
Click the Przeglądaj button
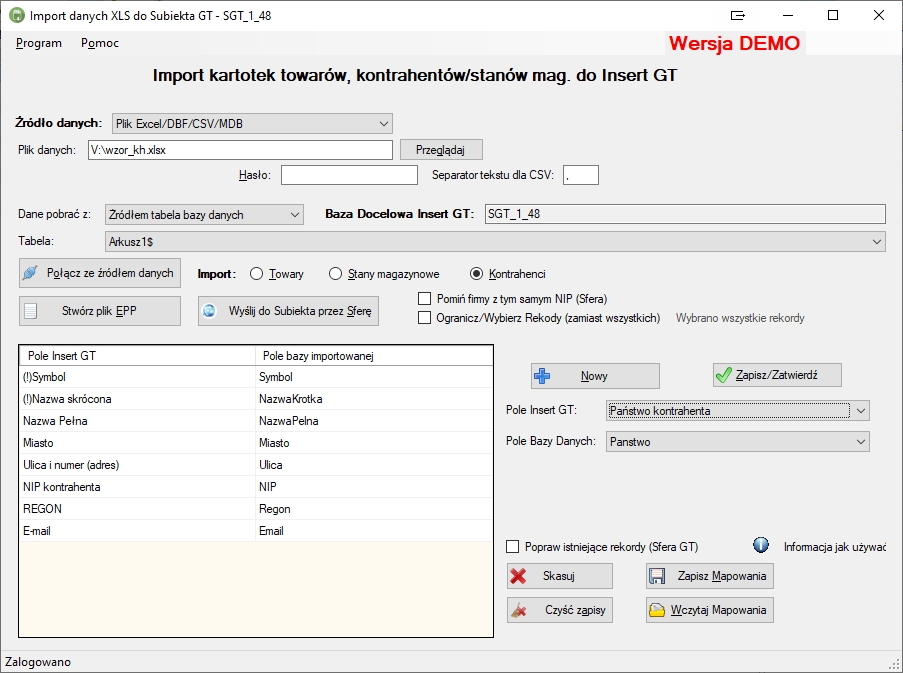tap(441, 150)
